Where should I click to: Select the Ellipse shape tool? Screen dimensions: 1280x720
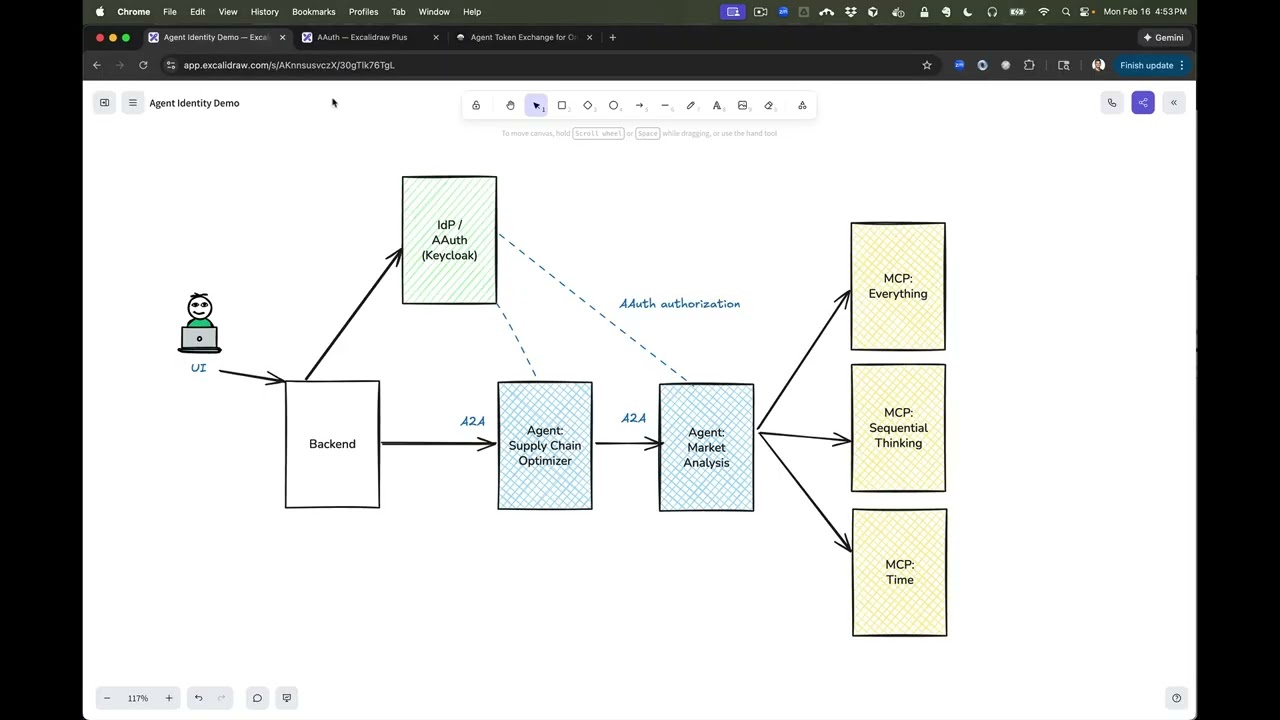[614, 105]
